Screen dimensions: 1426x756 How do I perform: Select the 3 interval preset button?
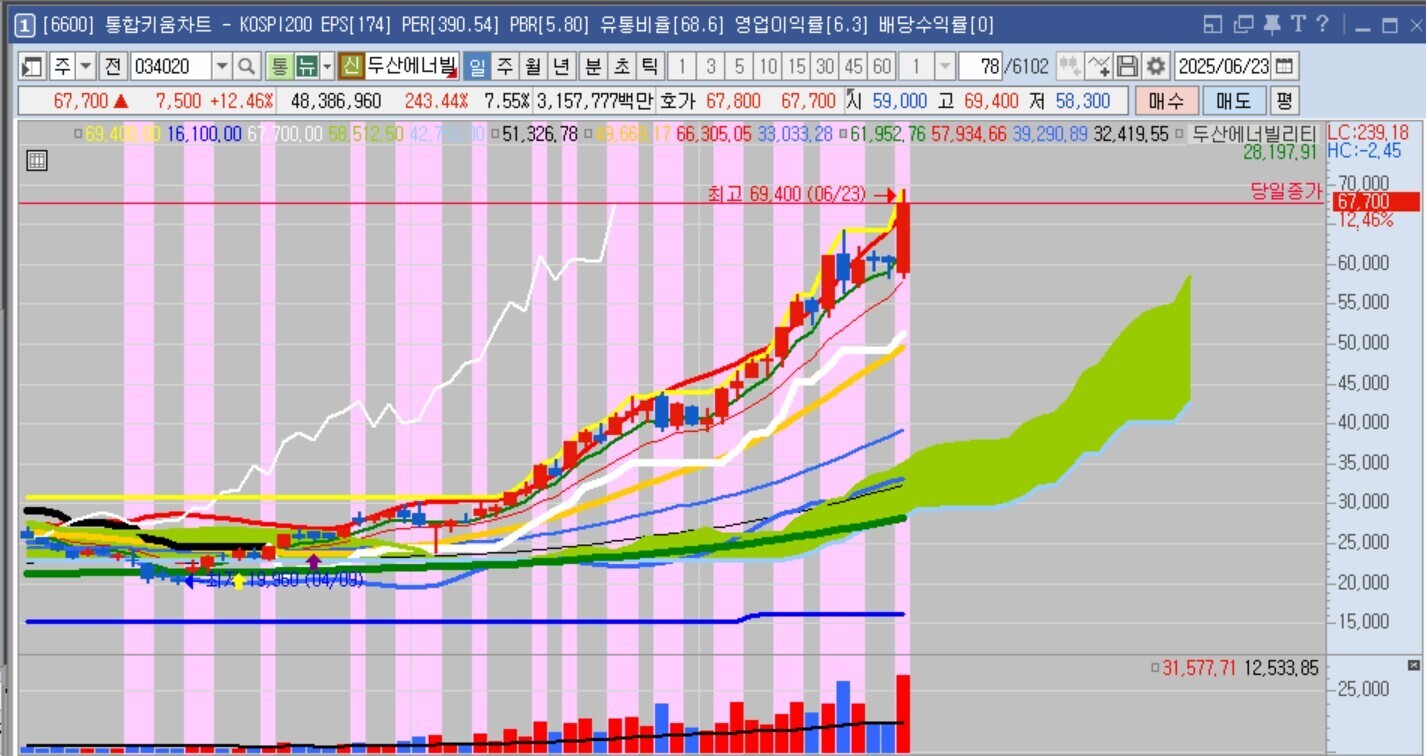click(711, 67)
